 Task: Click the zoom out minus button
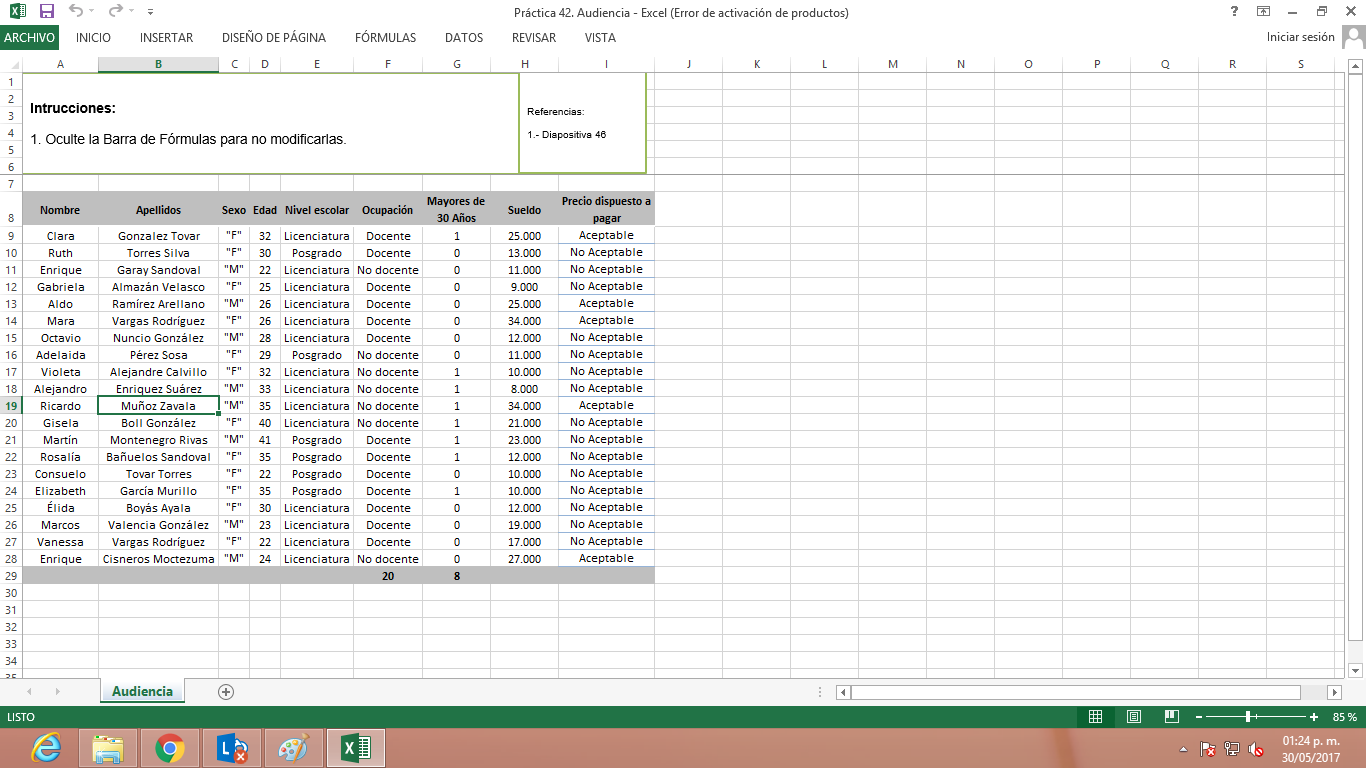point(1199,717)
